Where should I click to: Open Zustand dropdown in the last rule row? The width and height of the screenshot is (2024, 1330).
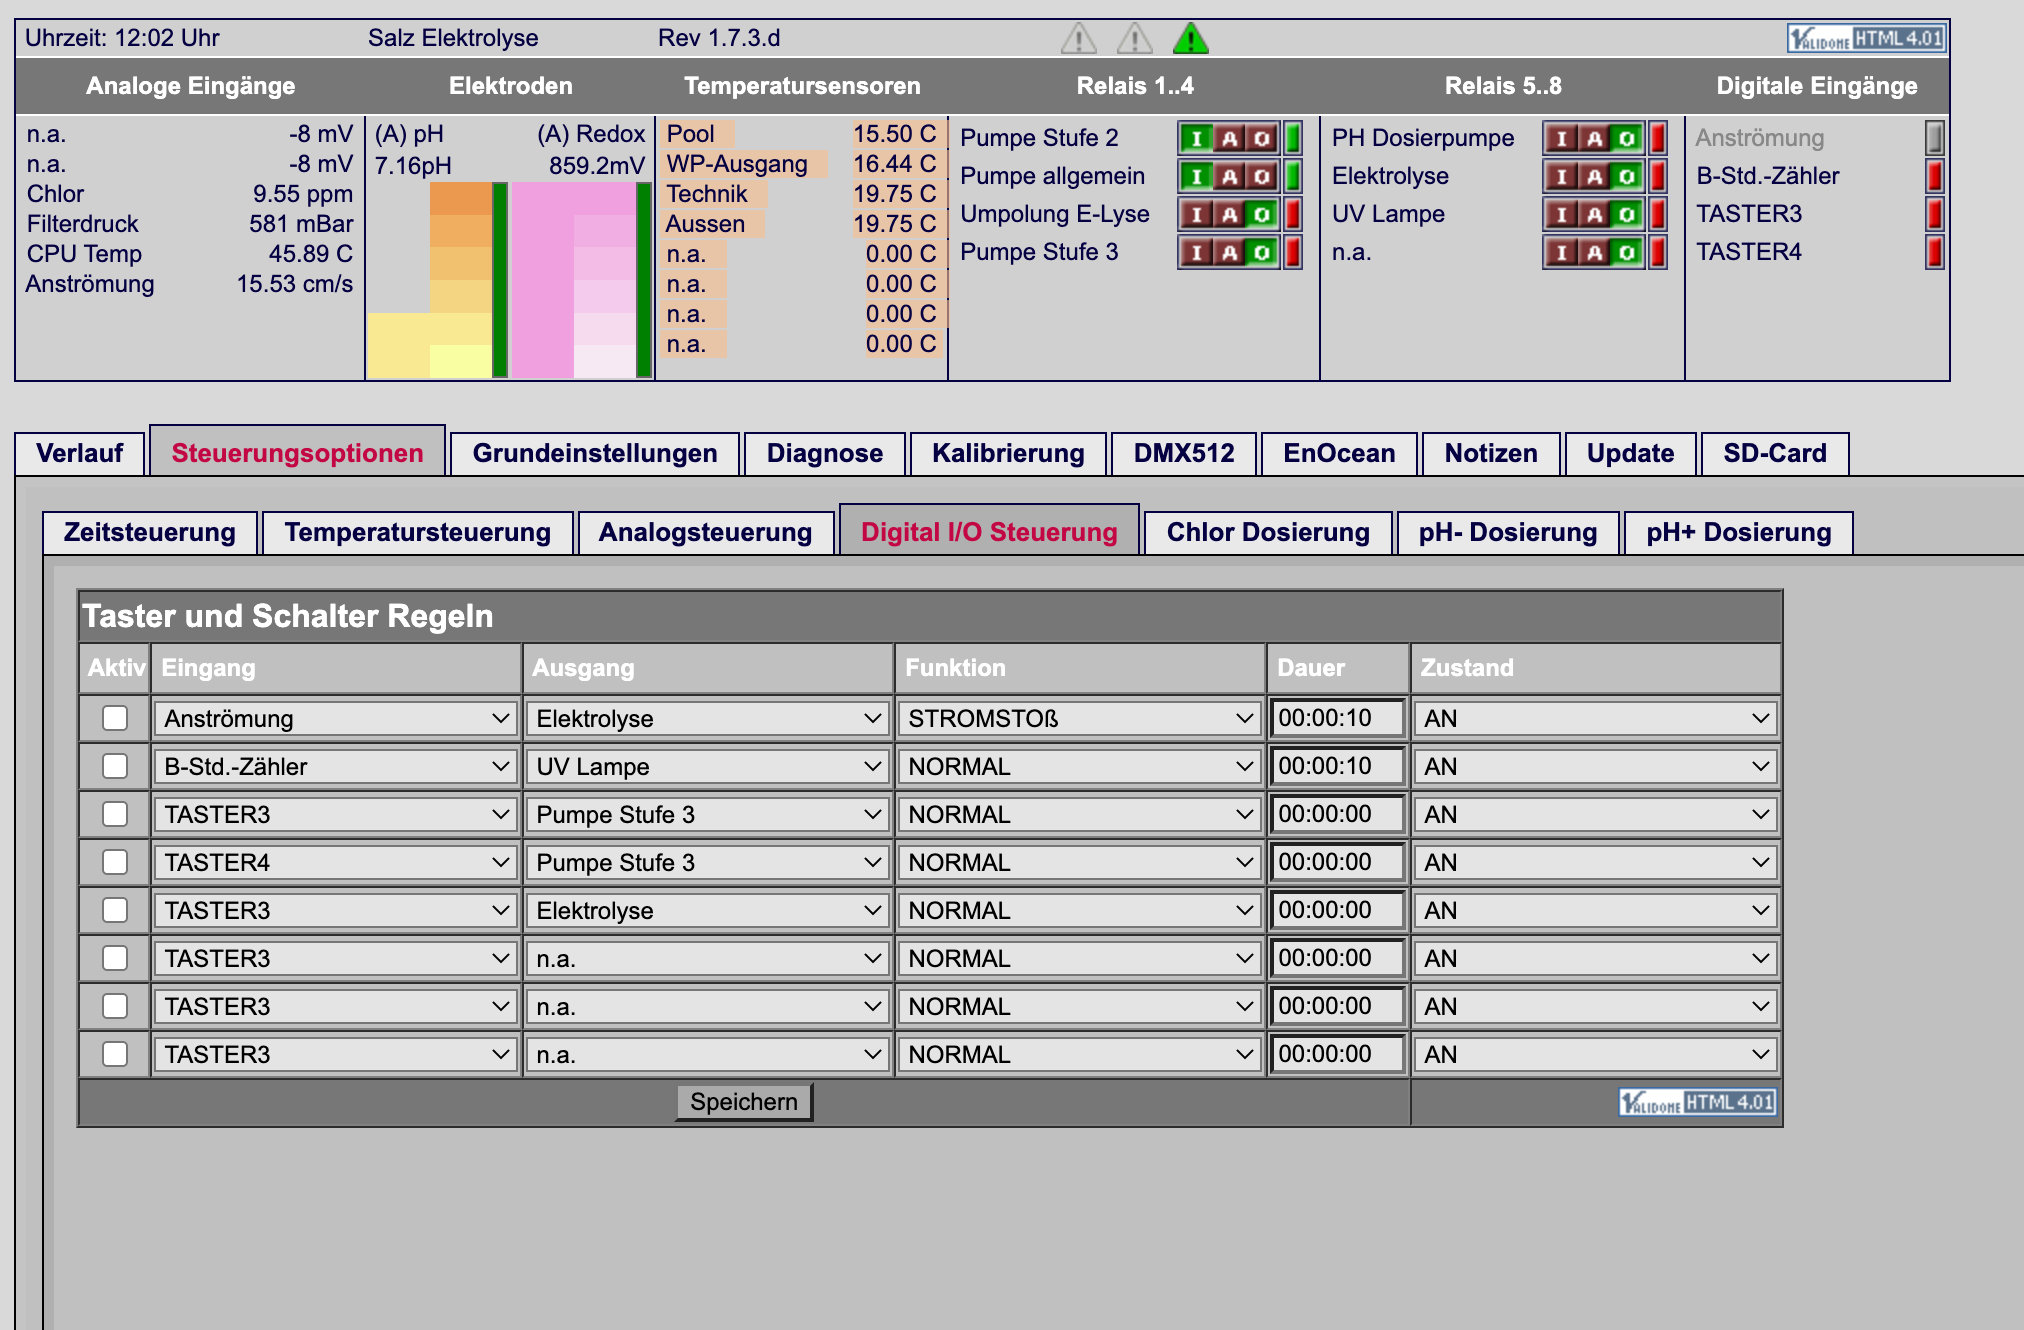point(1595,1055)
